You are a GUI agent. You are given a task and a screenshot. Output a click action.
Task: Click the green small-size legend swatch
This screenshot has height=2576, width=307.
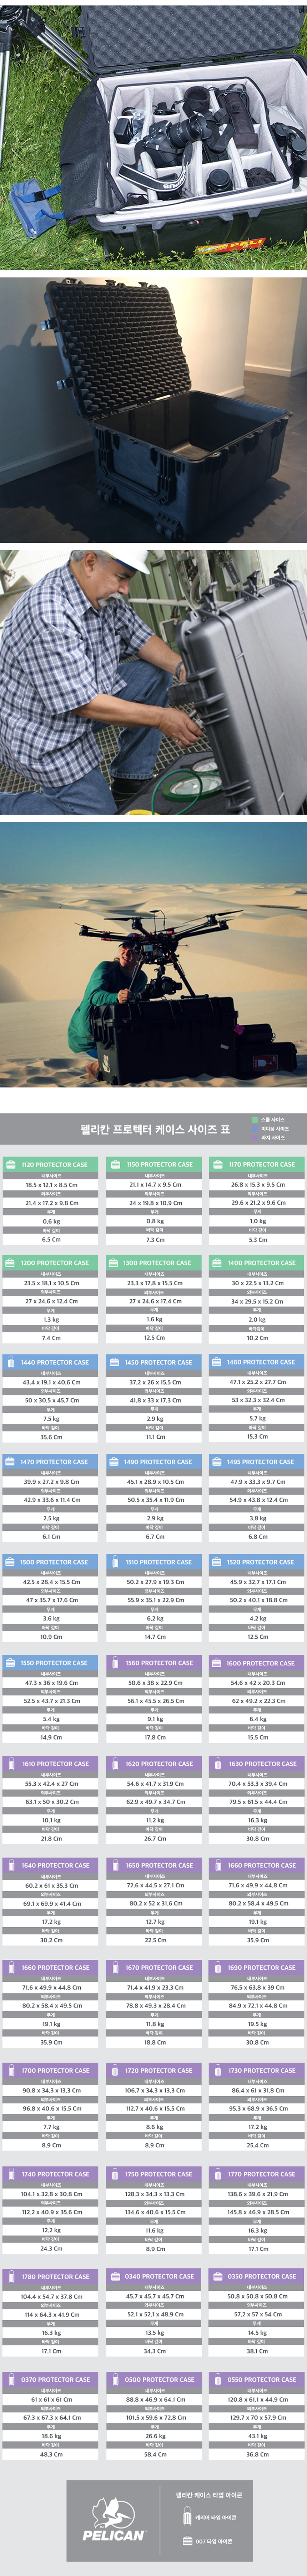(x=255, y=1120)
